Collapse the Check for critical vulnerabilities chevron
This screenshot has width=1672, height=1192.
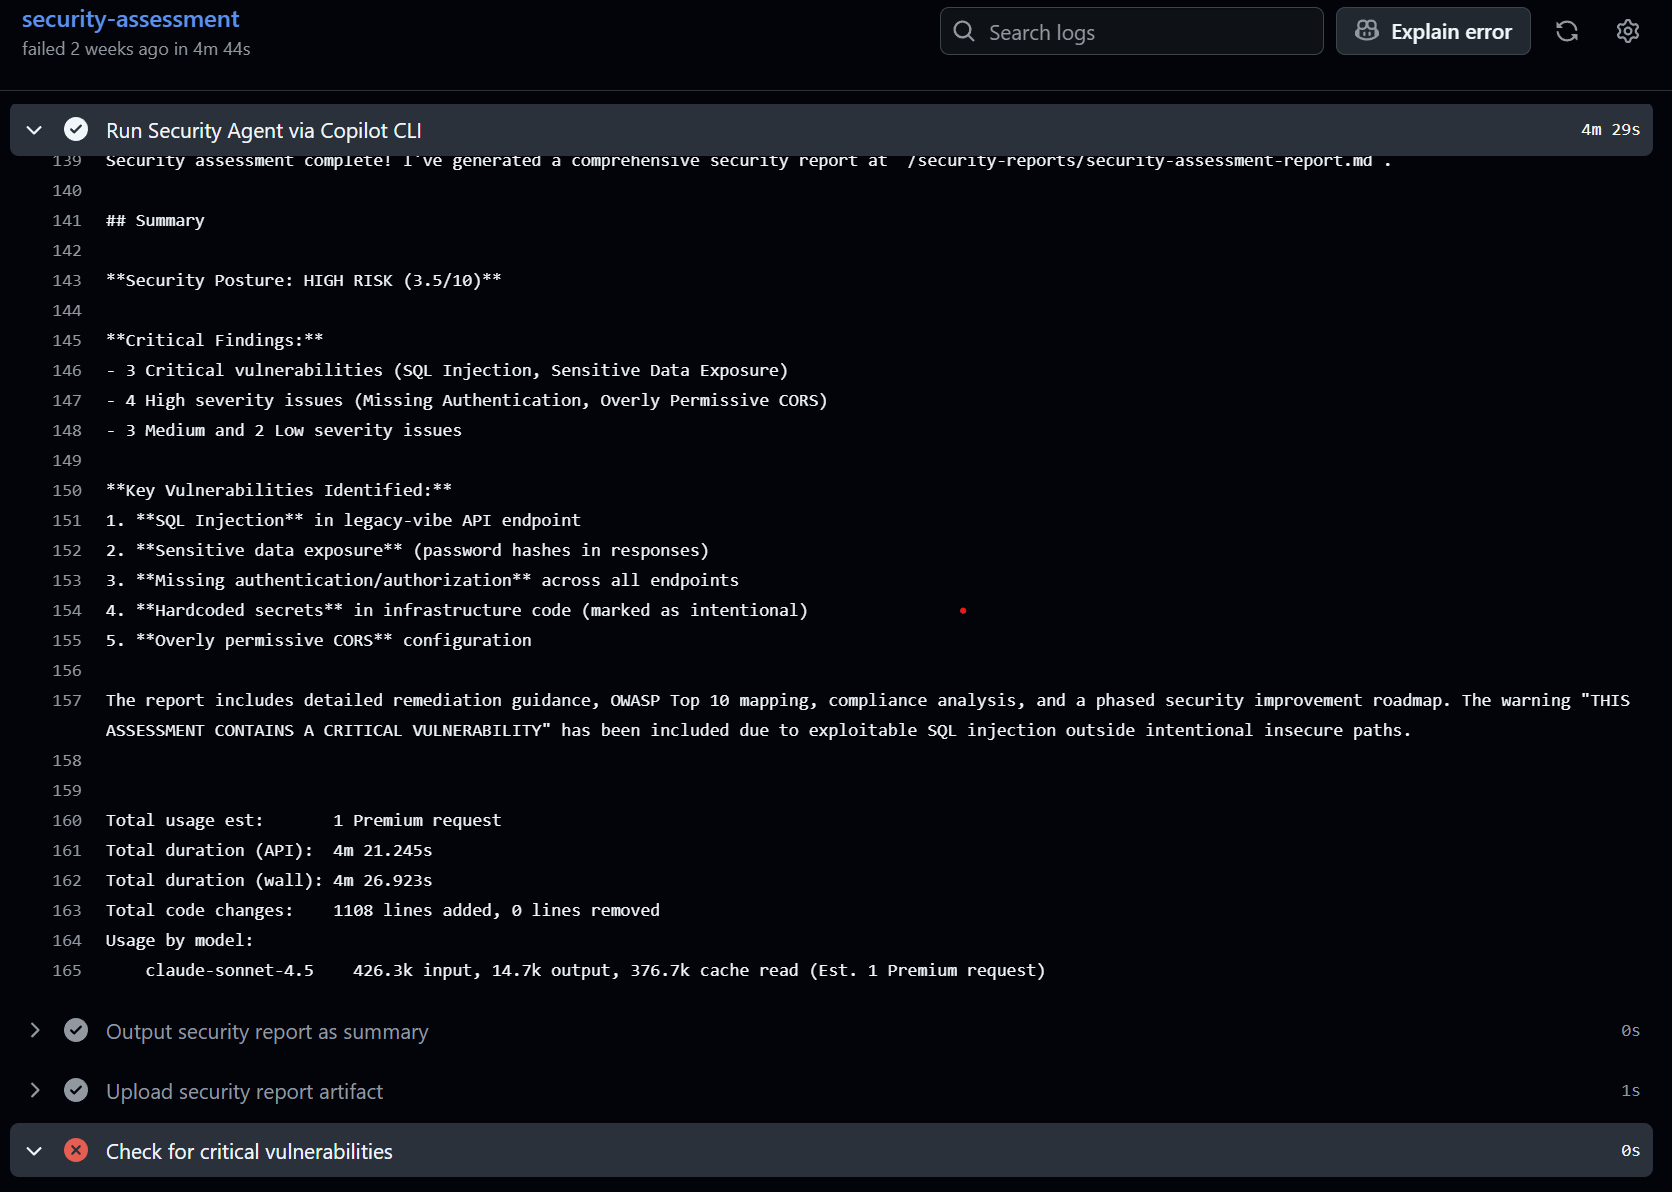34,1151
